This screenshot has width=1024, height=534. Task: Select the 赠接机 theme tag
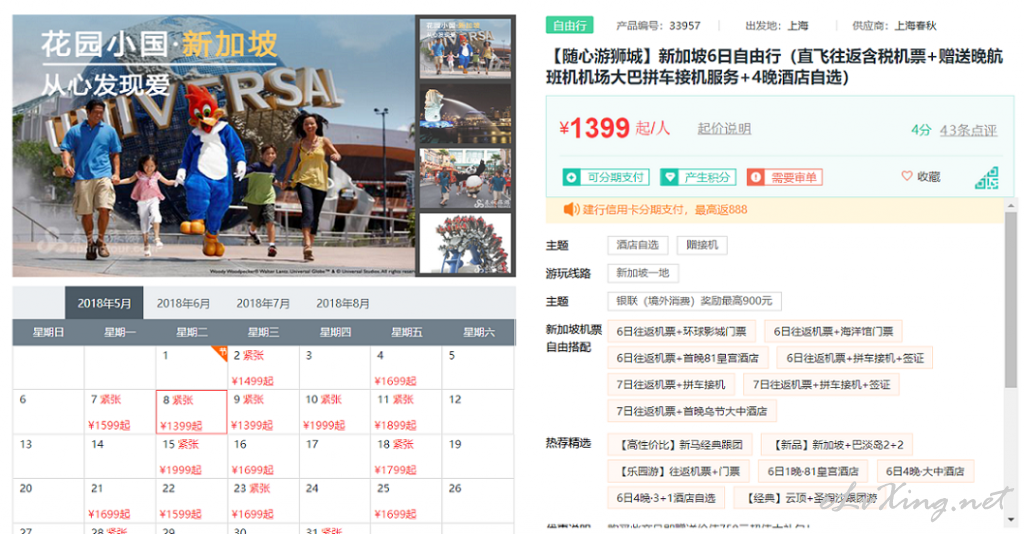[x=702, y=245]
